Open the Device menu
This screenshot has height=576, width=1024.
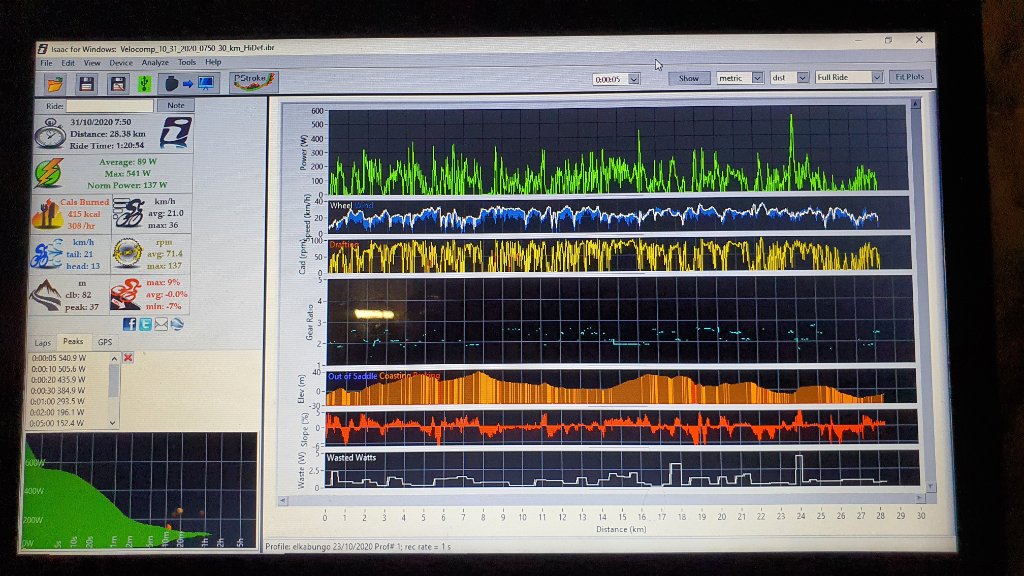(121, 62)
